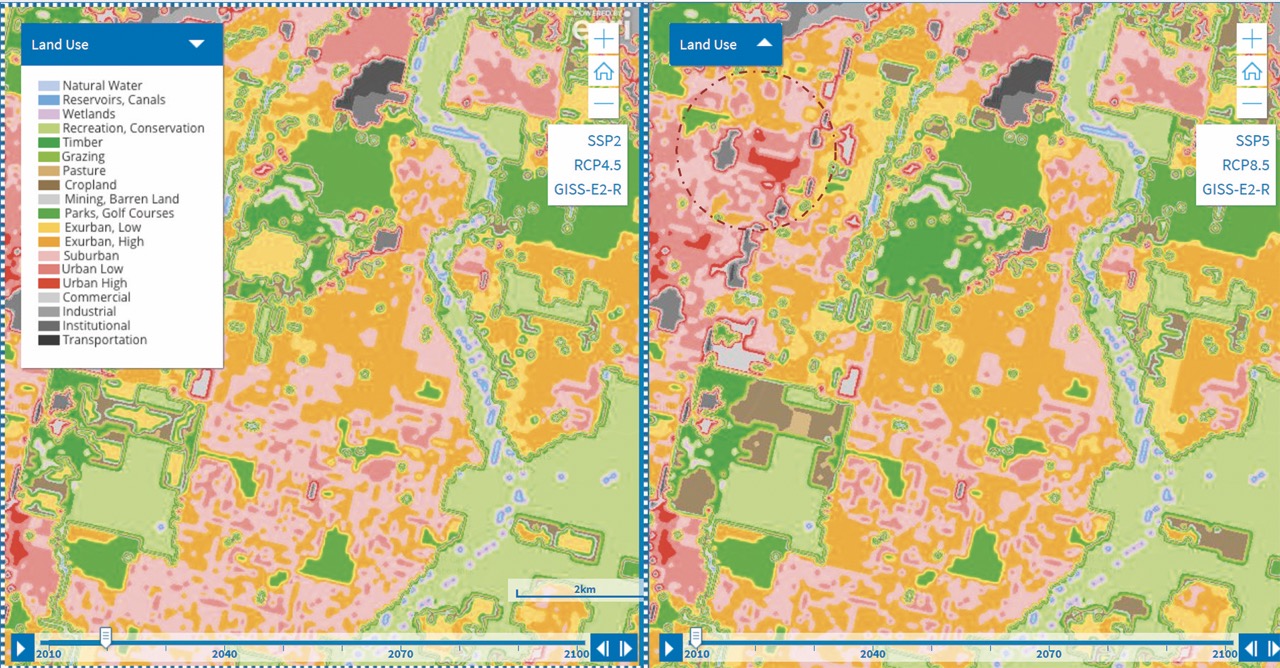The width and height of the screenshot is (1280, 668).
Task: Step back one year on left timeline
Action: [603, 648]
